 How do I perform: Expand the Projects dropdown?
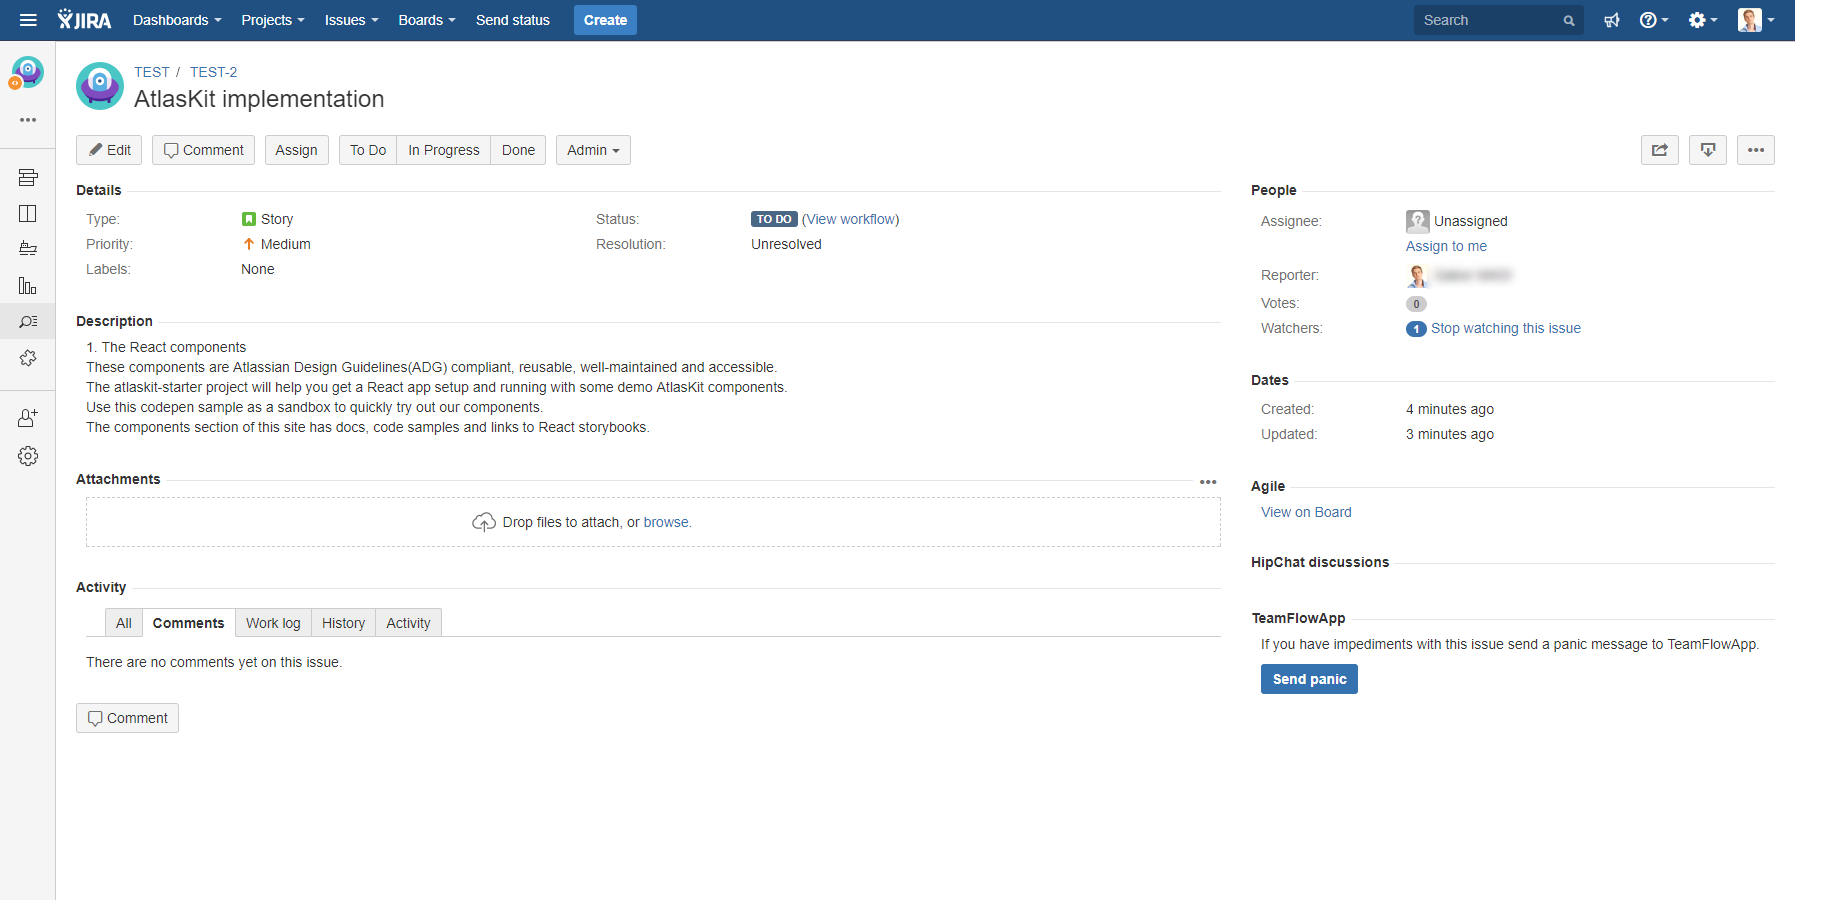273,20
